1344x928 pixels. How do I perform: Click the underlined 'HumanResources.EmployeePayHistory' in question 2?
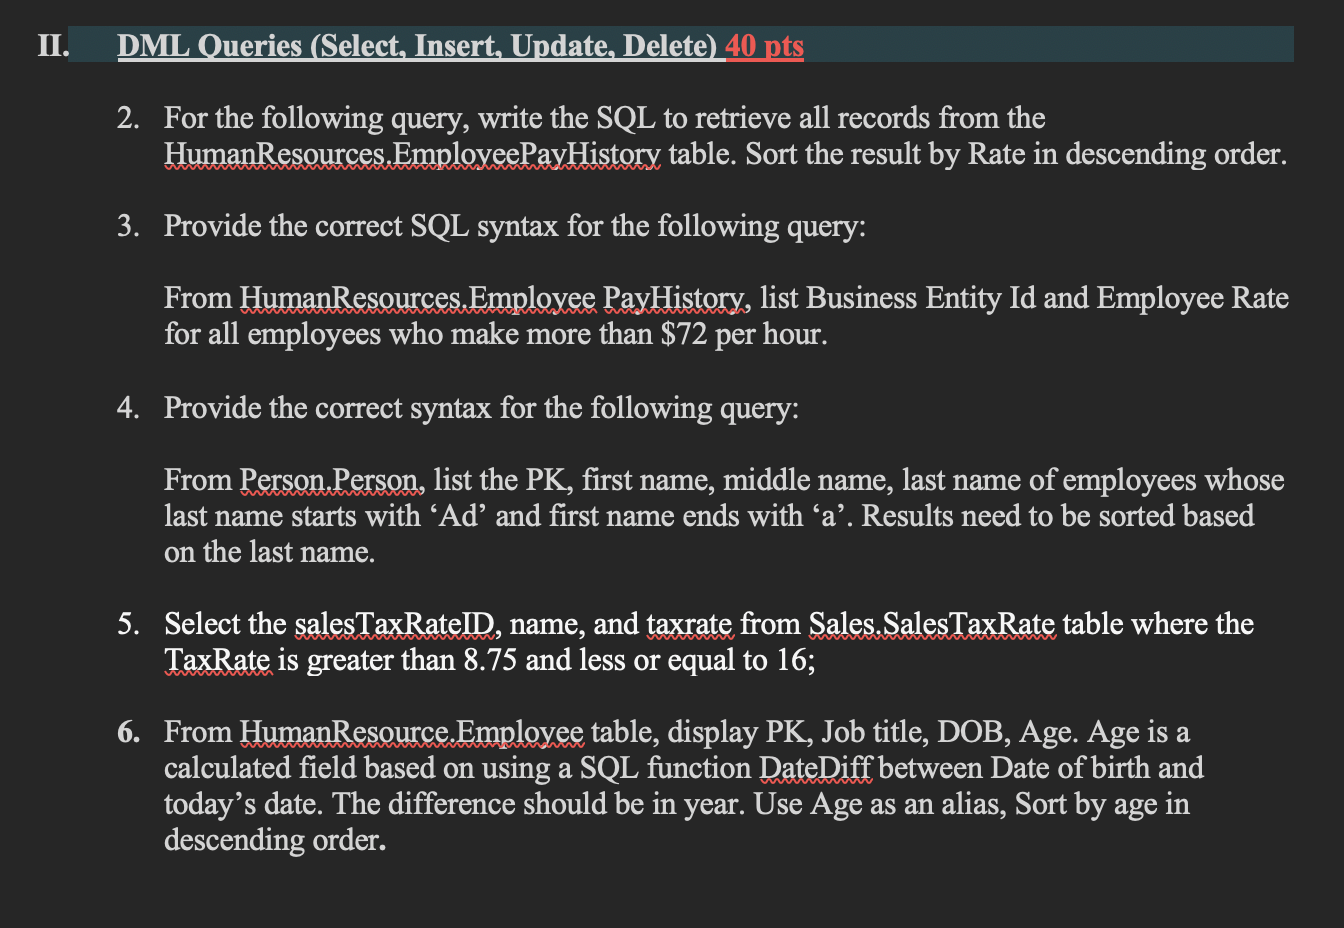tap(412, 154)
